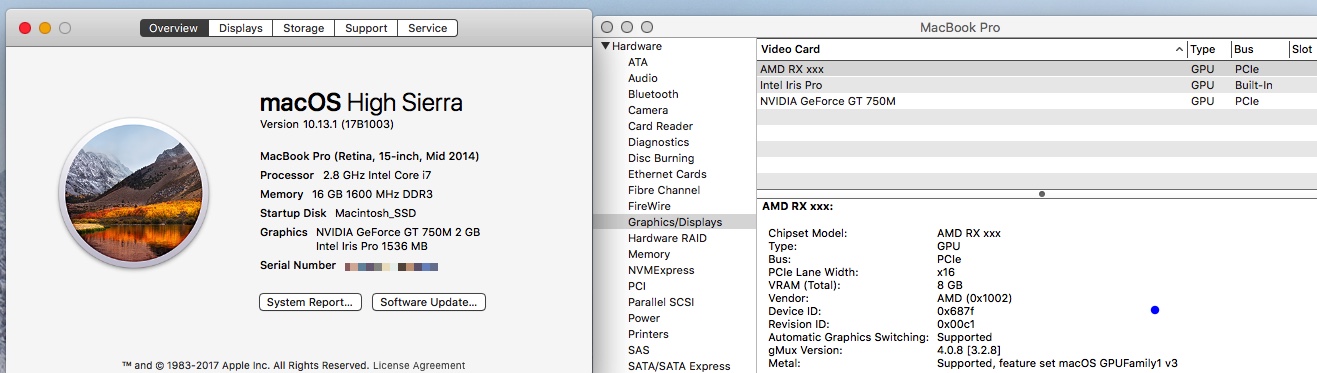Select SAS in the sidebar

click(638, 350)
